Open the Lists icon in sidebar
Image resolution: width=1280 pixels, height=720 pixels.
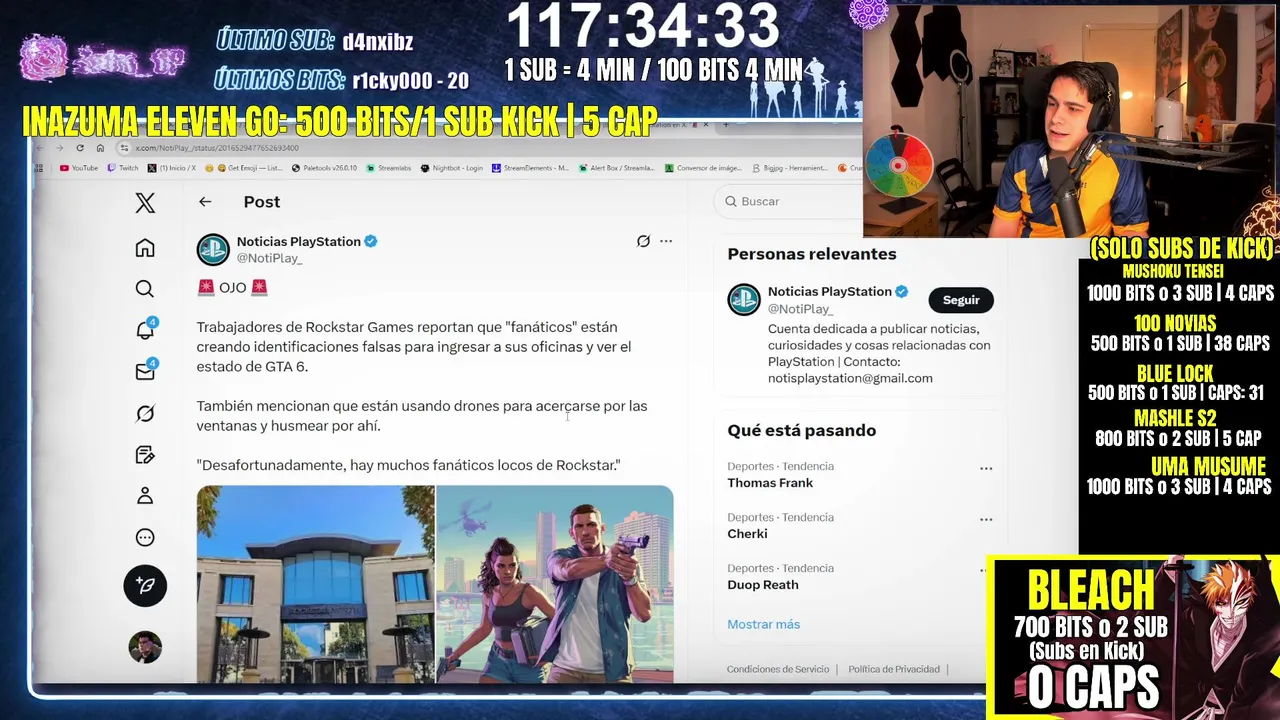[x=145, y=455]
